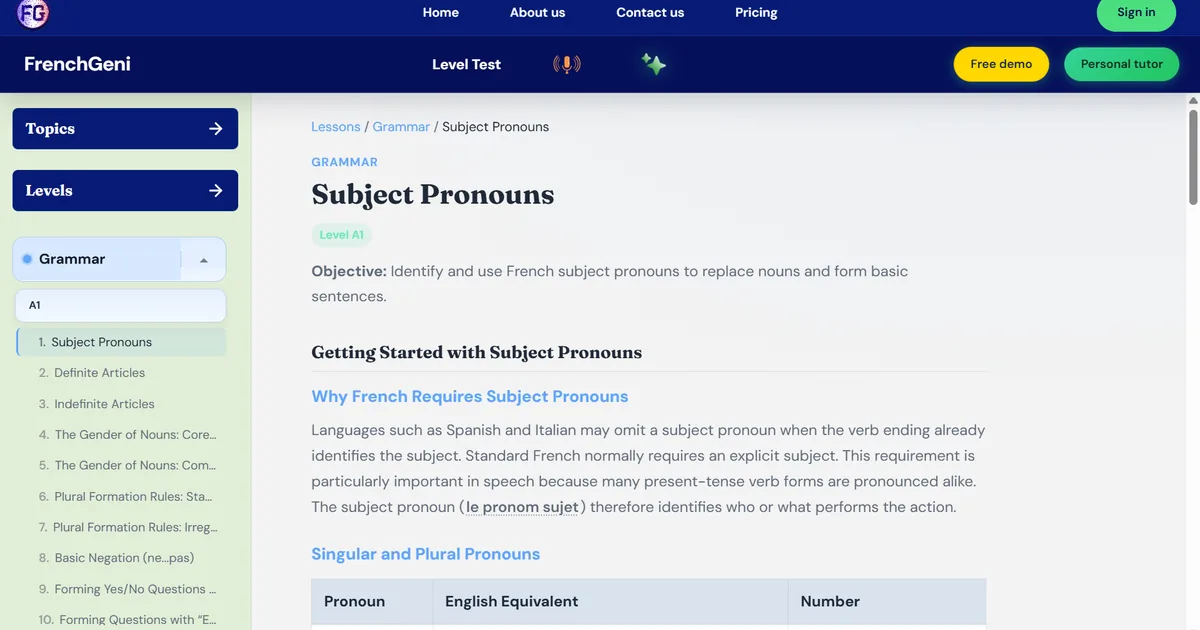Collapse the Grammar section with the caret
The width and height of the screenshot is (1200, 630).
coord(204,260)
